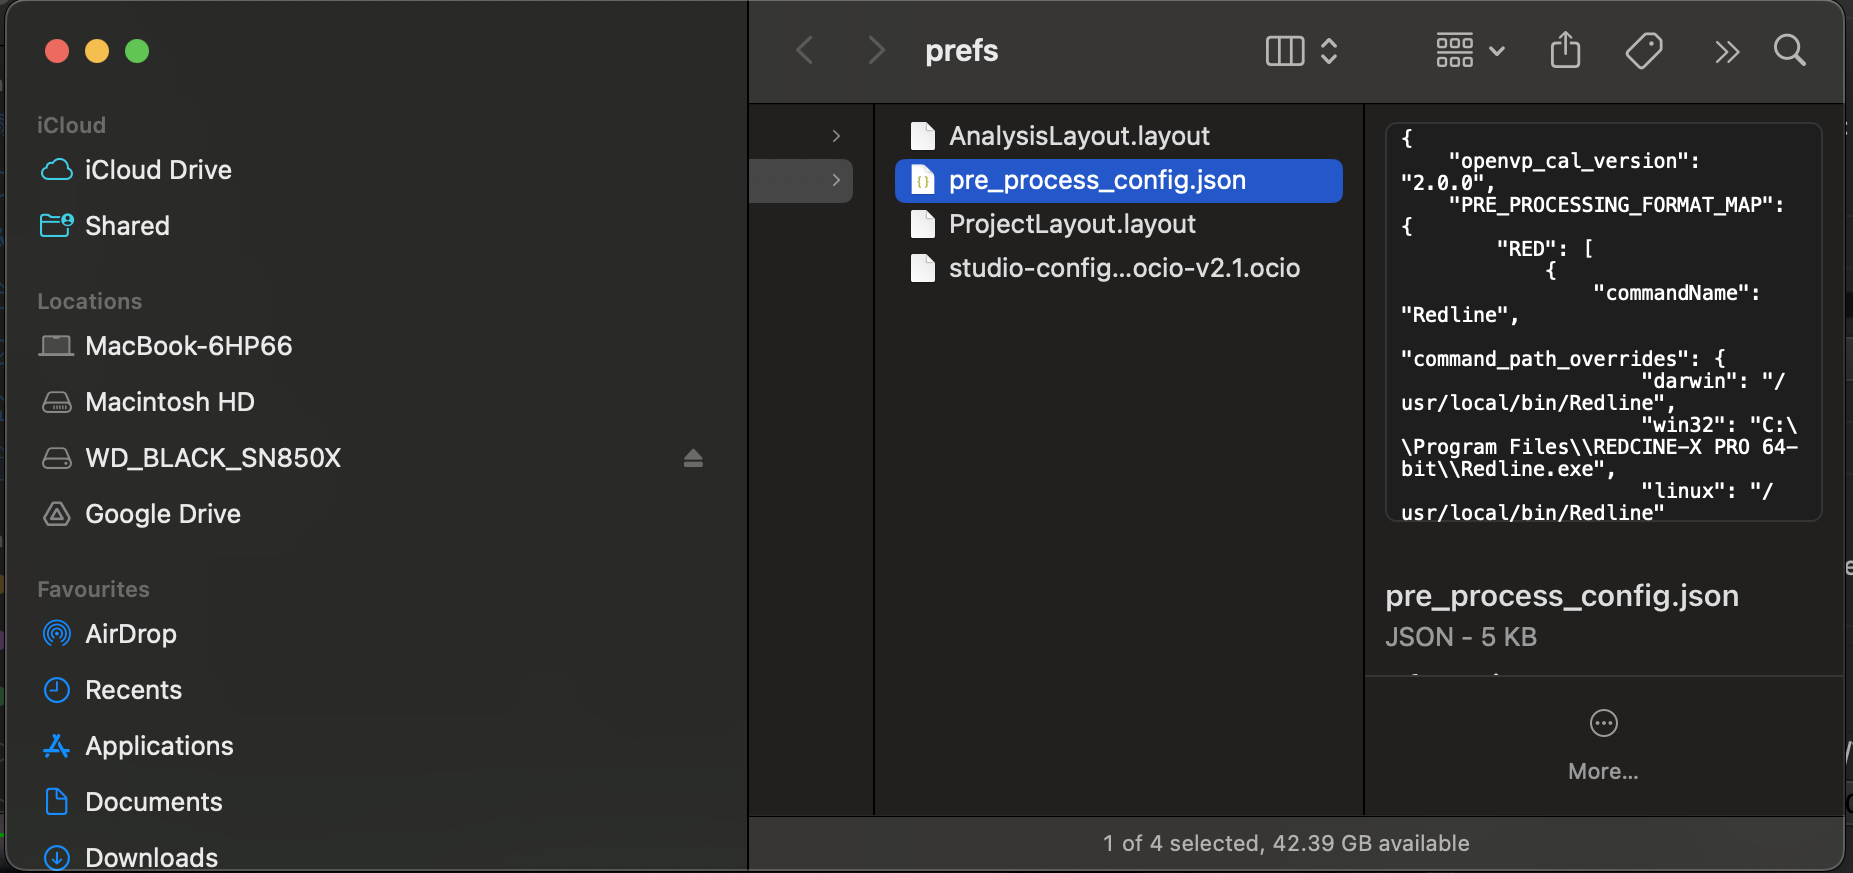
Task: Zoom the window with green button
Action: pyautogui.click(x=137, y=51)
